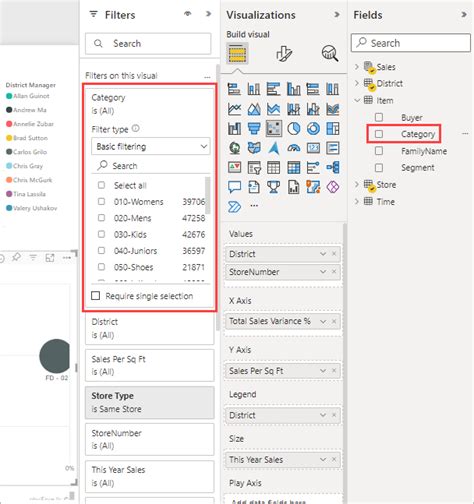The width and height of the screenshot is (474, 504).
Task: Open StoreNumber field well dropdown arrow
Action: 323,272
